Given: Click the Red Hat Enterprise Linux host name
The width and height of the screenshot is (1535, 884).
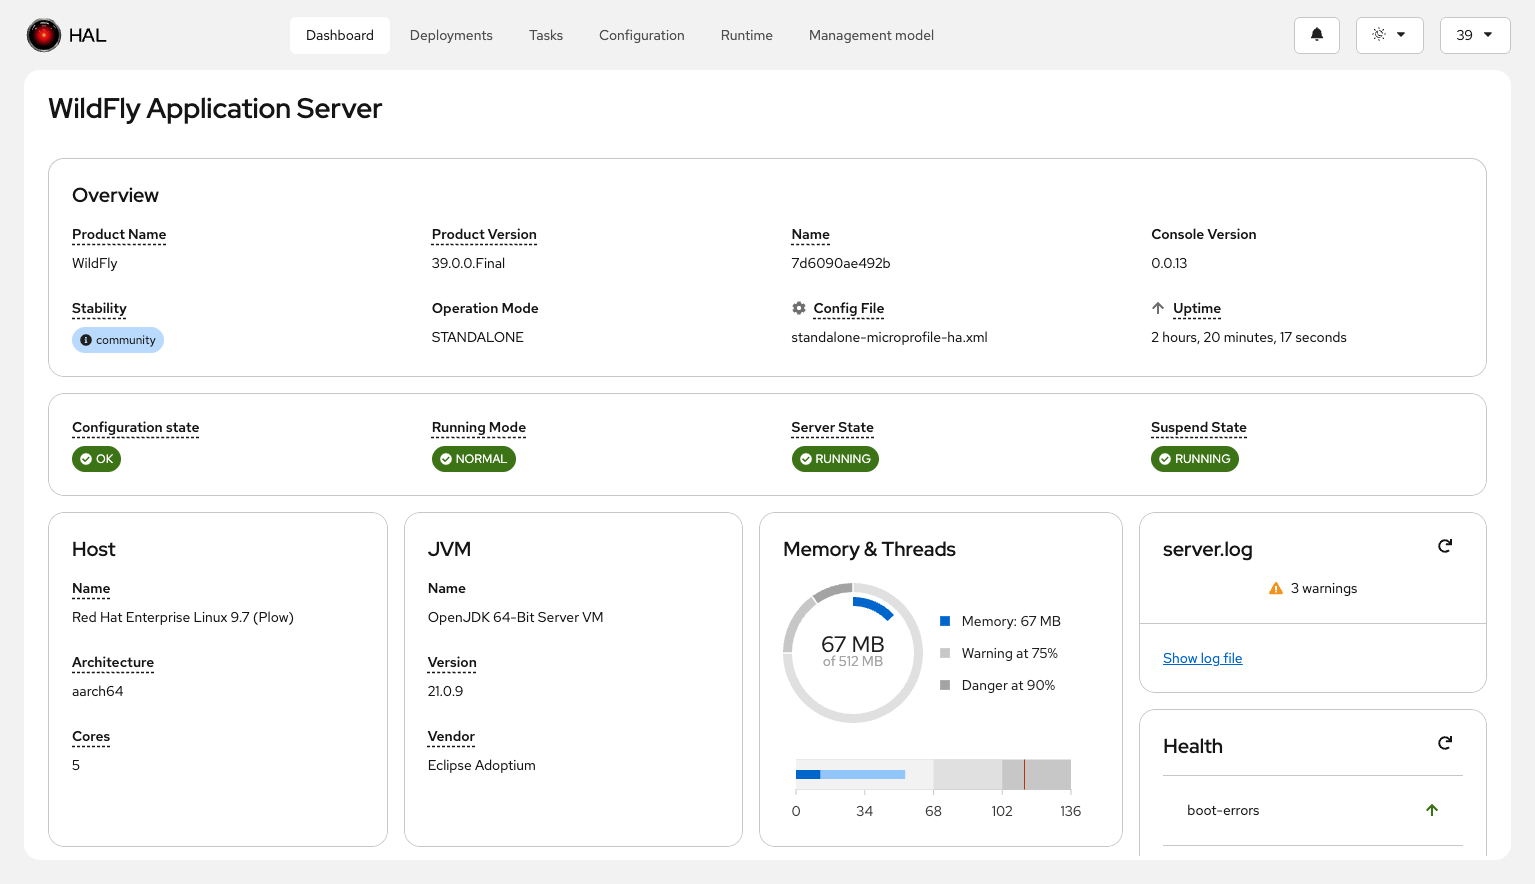Looking at the screenshot, I should (x=183, y=617).
